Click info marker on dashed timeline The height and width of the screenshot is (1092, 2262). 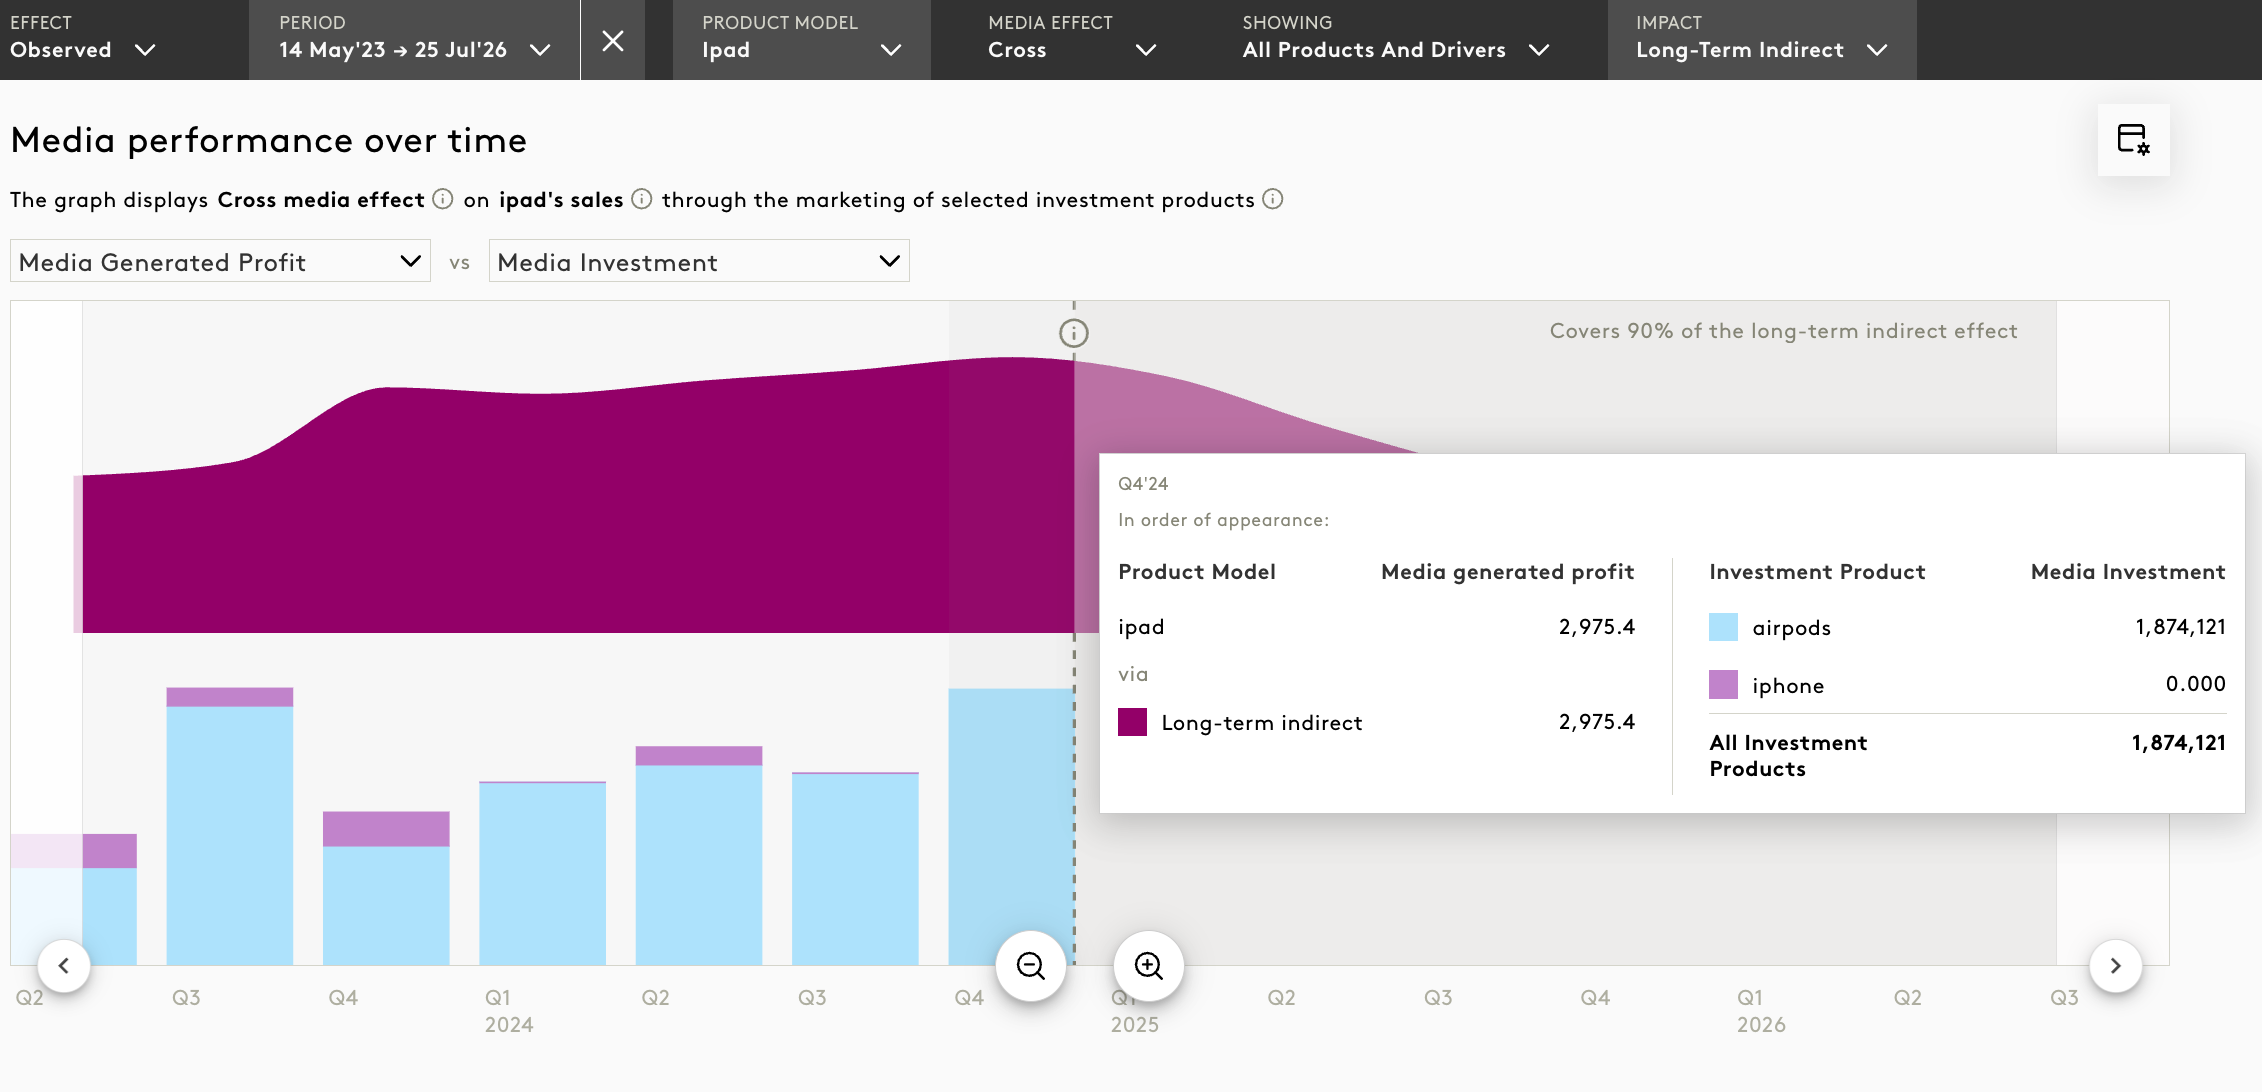[1073, 333]
